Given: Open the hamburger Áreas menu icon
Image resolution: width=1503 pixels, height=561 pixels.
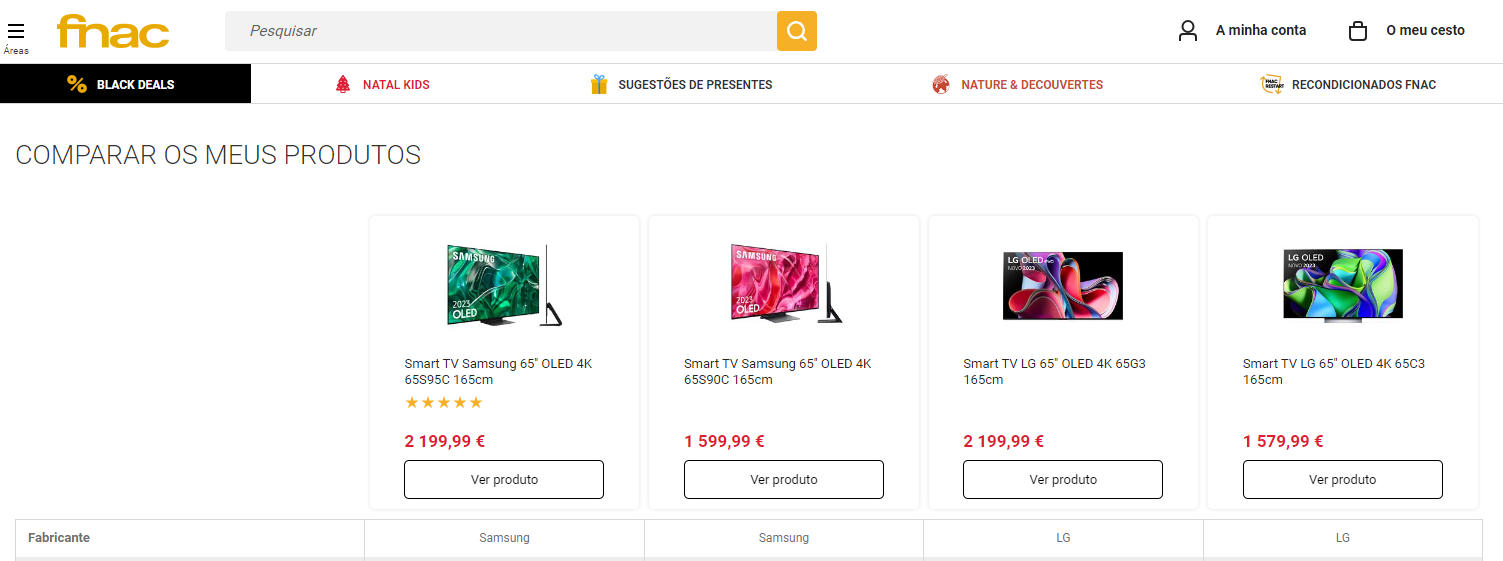Looking at the screenshot, I should (x=16, y=31).
